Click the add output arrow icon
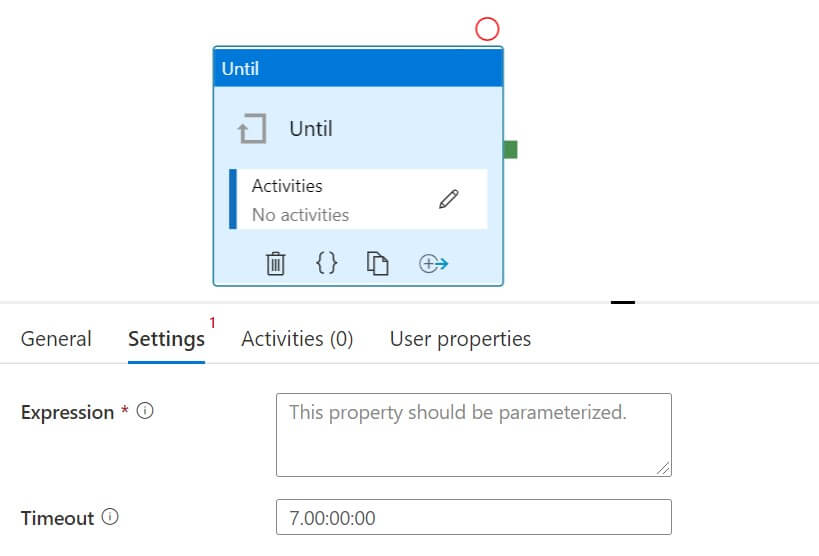The width and height of the screenshot is (819, 556). click(x=433, y=263)
